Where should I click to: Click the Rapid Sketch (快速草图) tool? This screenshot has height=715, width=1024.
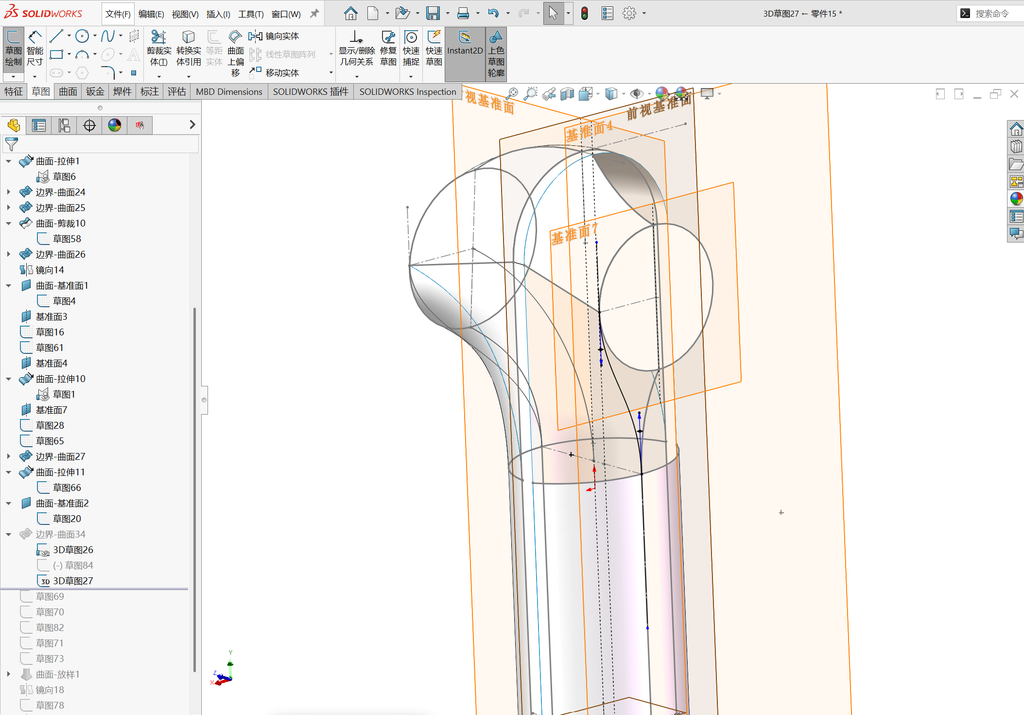(434, 48)
